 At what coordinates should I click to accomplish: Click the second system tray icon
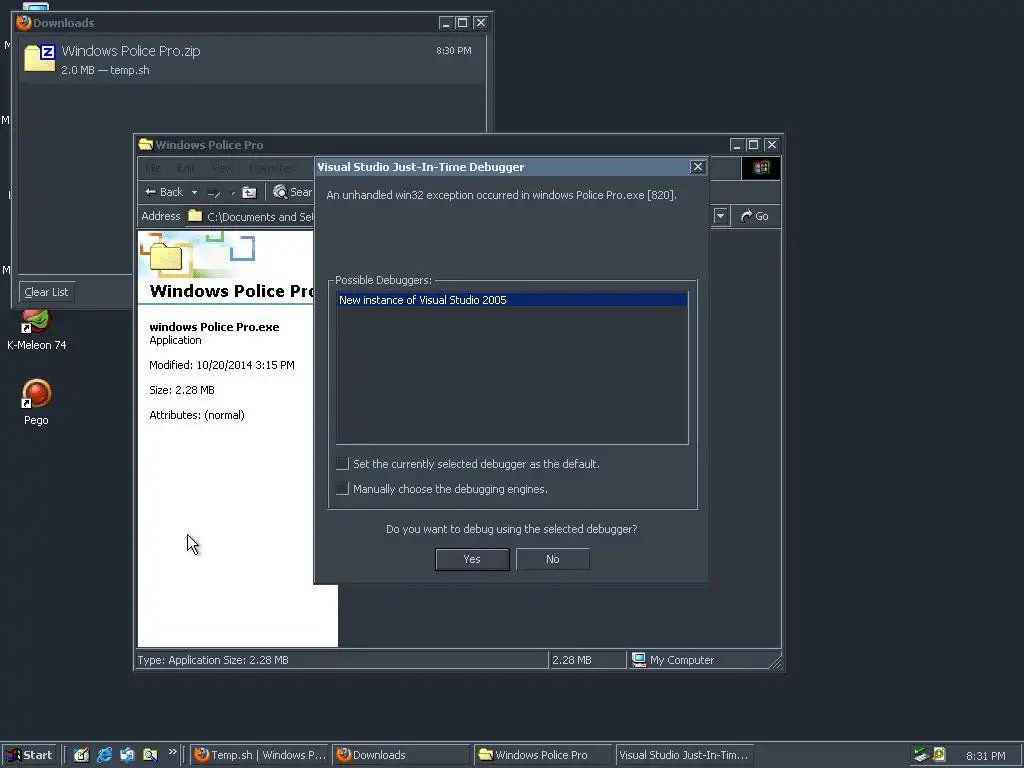(938, 755)
